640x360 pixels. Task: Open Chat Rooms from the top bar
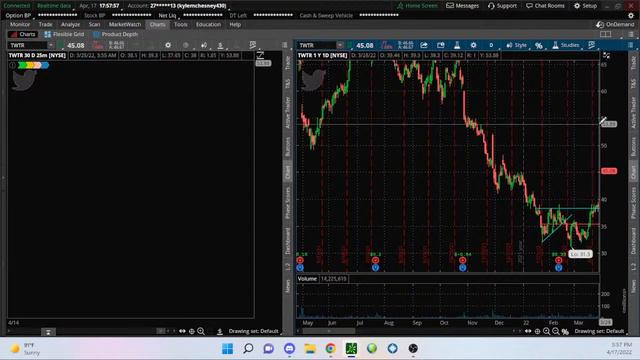tap(545, 6)
